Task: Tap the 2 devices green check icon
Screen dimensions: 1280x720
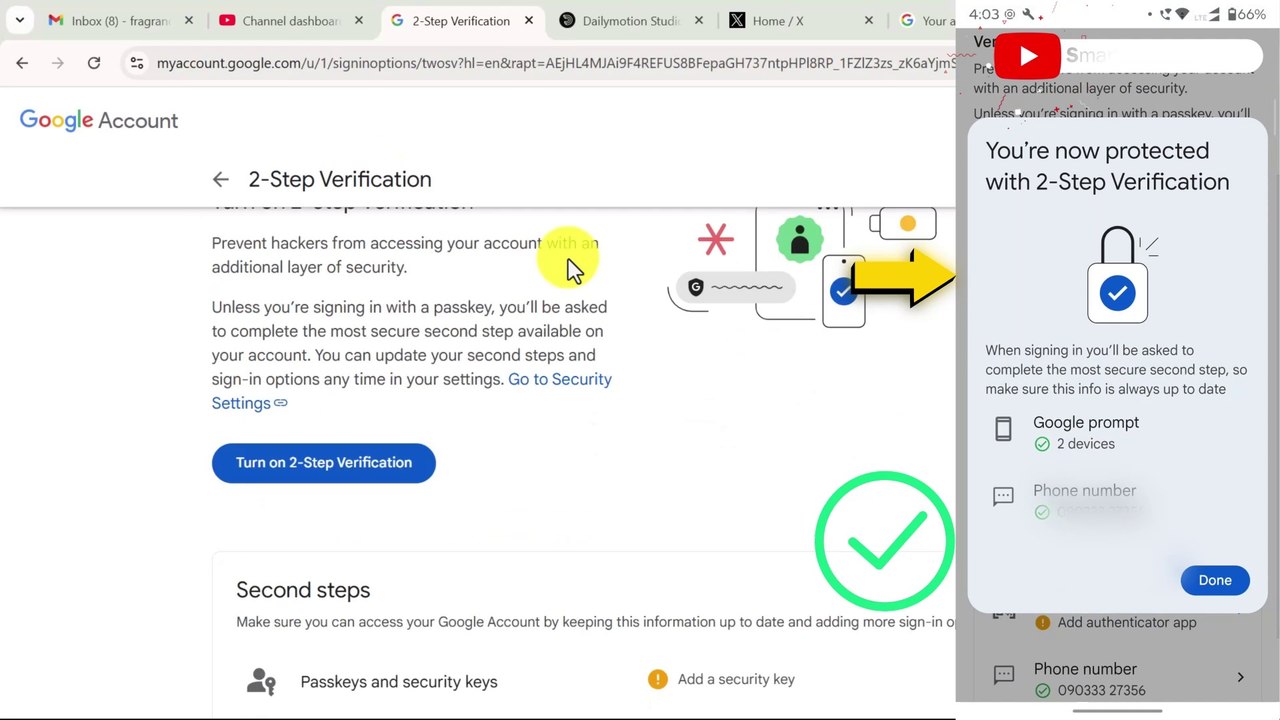Action: 1042,444
